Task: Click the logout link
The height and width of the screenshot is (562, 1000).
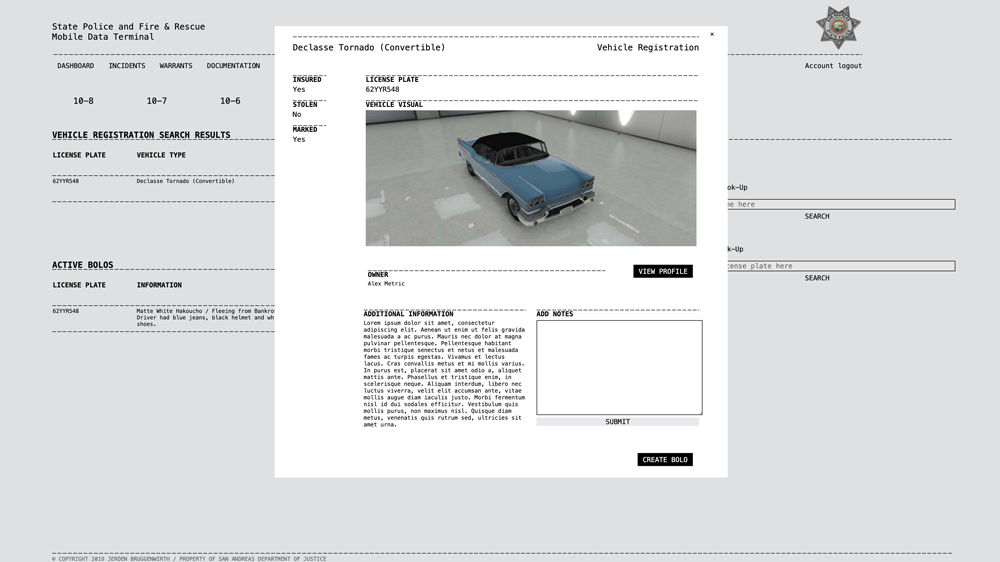Action: [x=850, y=66]
